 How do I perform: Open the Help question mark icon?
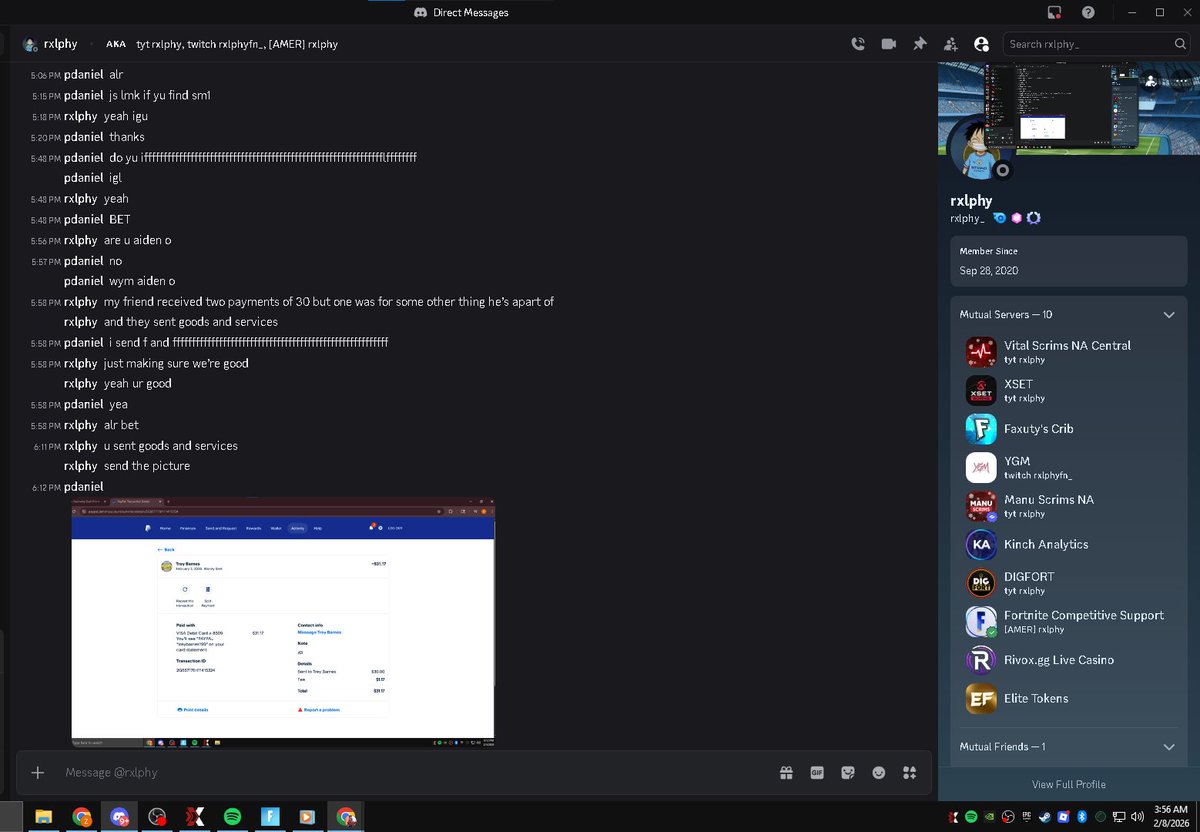coord(1088,12)
